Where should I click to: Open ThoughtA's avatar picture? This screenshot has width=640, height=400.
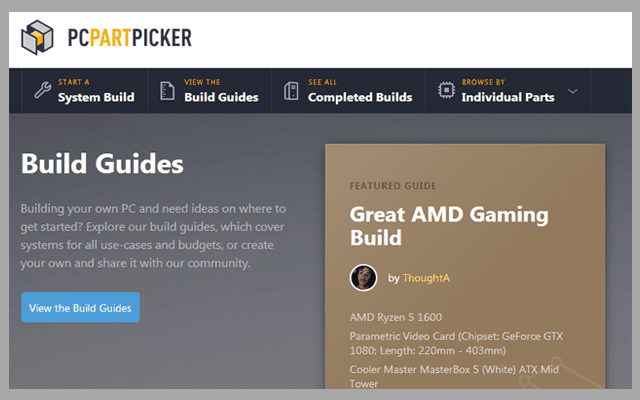click(x=363, y=278)
